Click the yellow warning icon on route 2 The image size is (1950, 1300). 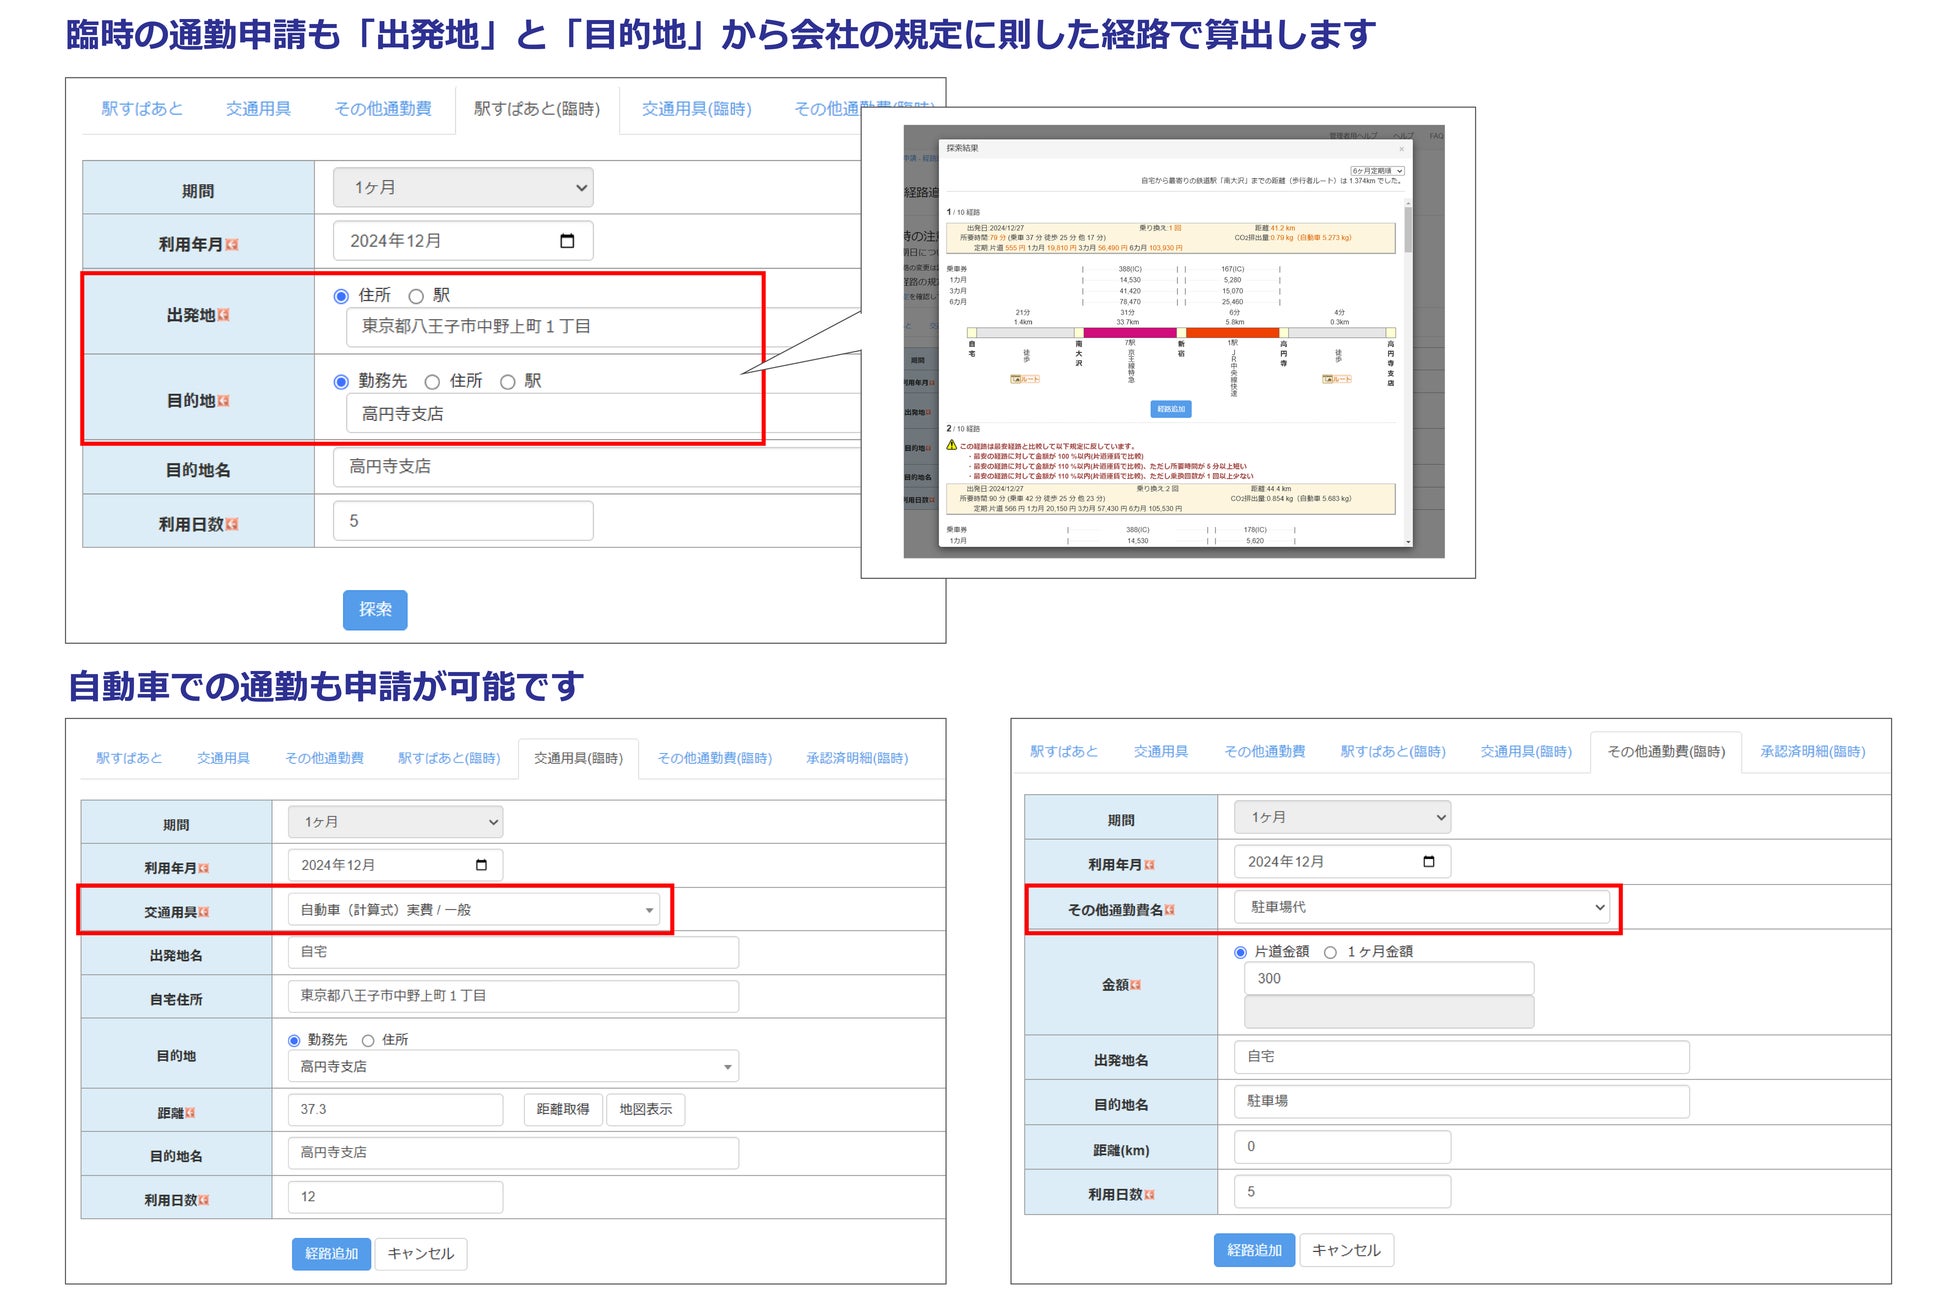(951, 445)
